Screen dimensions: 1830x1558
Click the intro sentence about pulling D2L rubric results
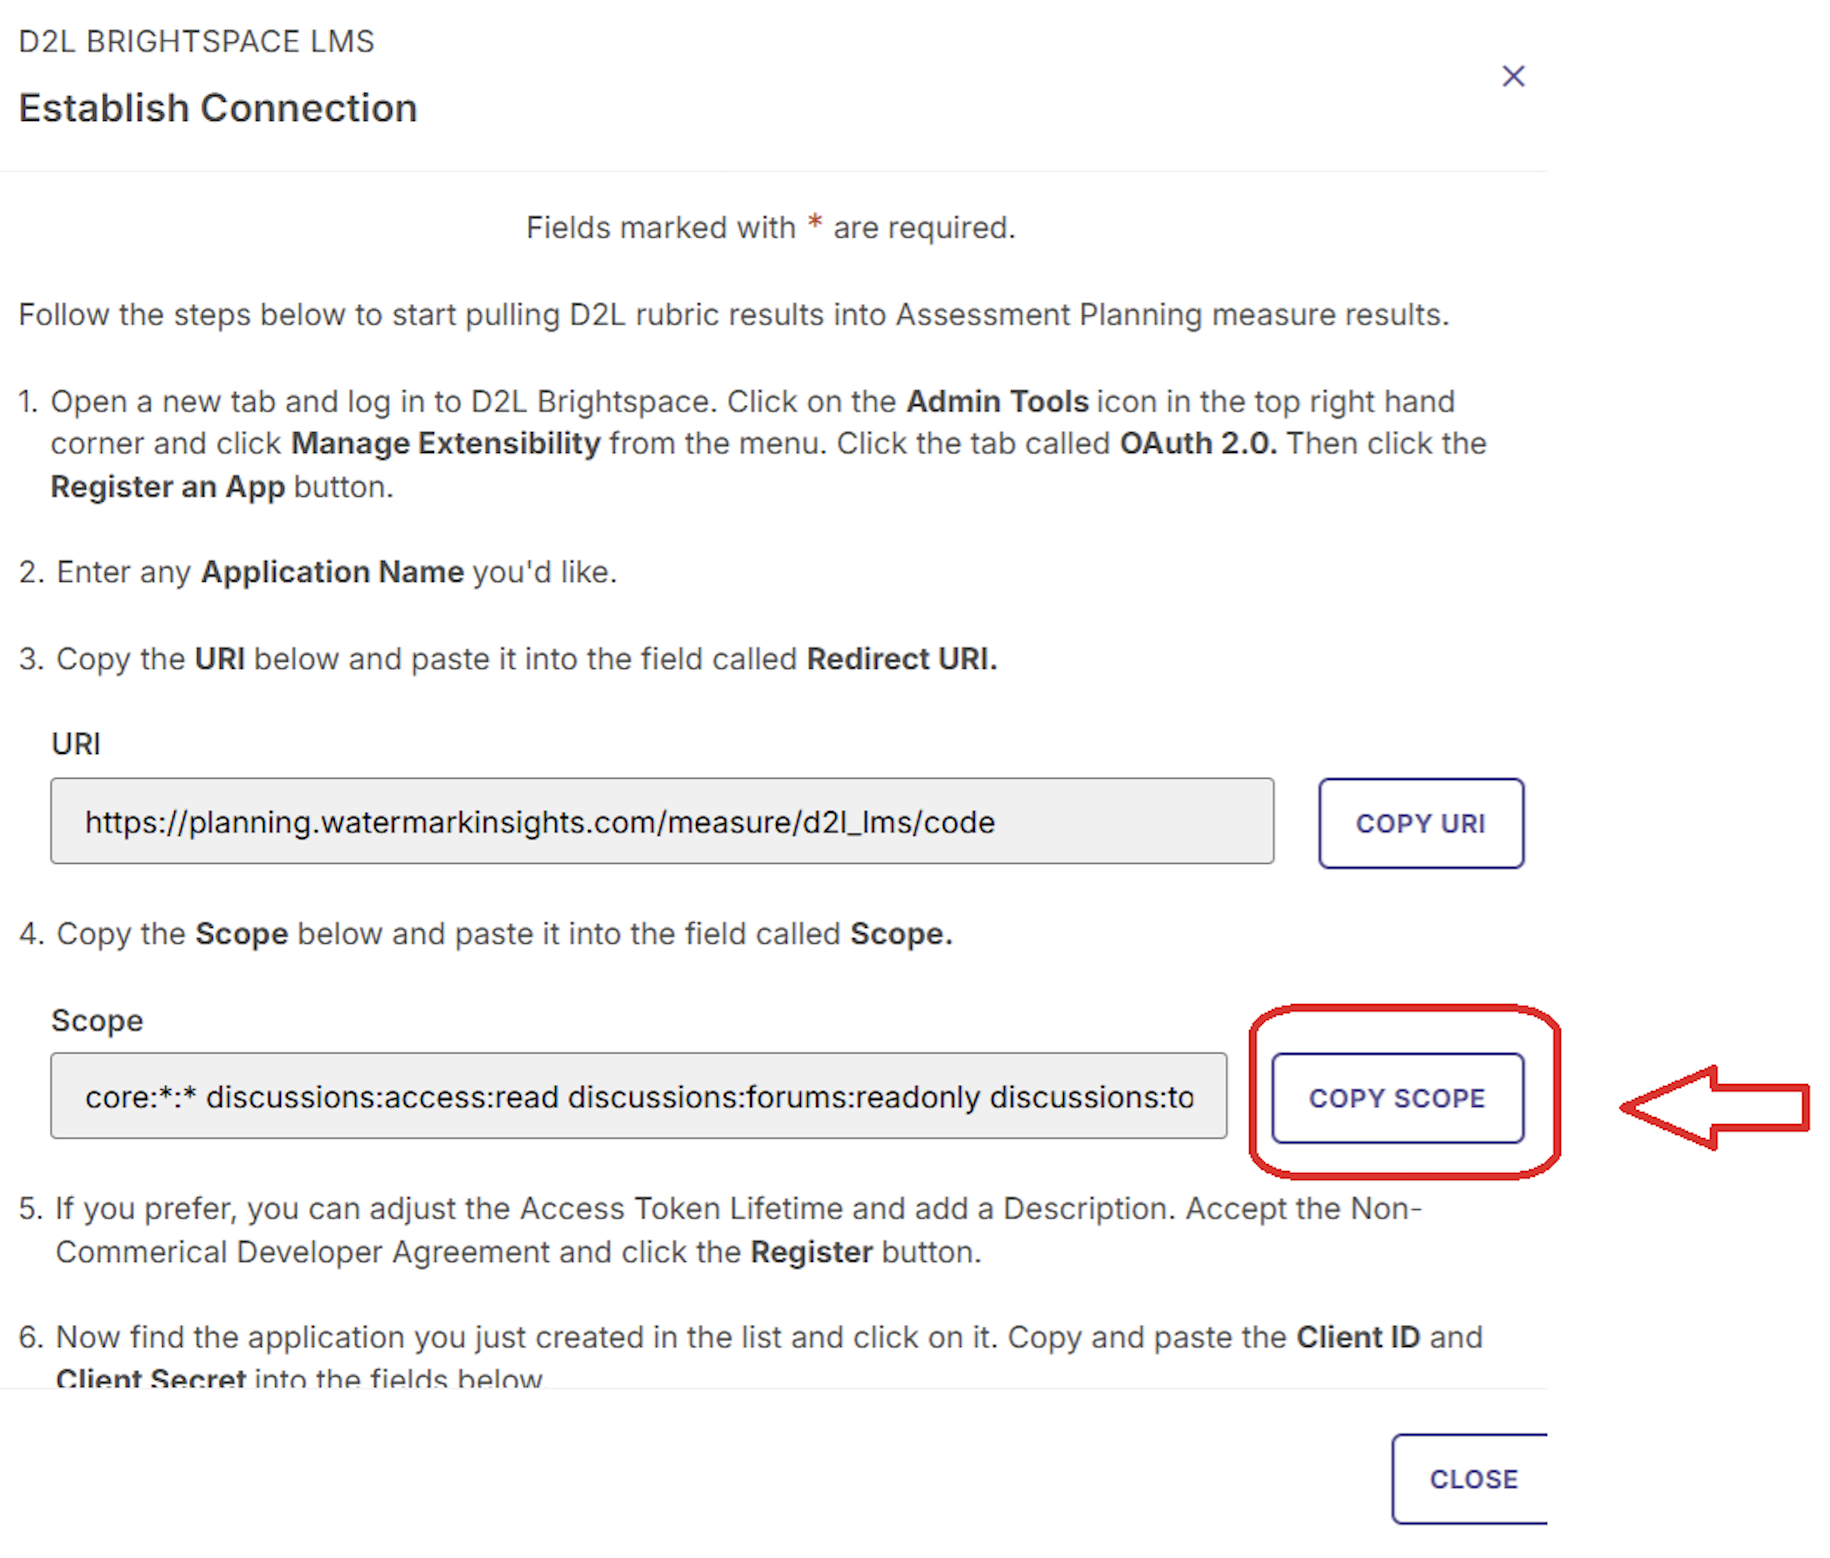point(734,314)
